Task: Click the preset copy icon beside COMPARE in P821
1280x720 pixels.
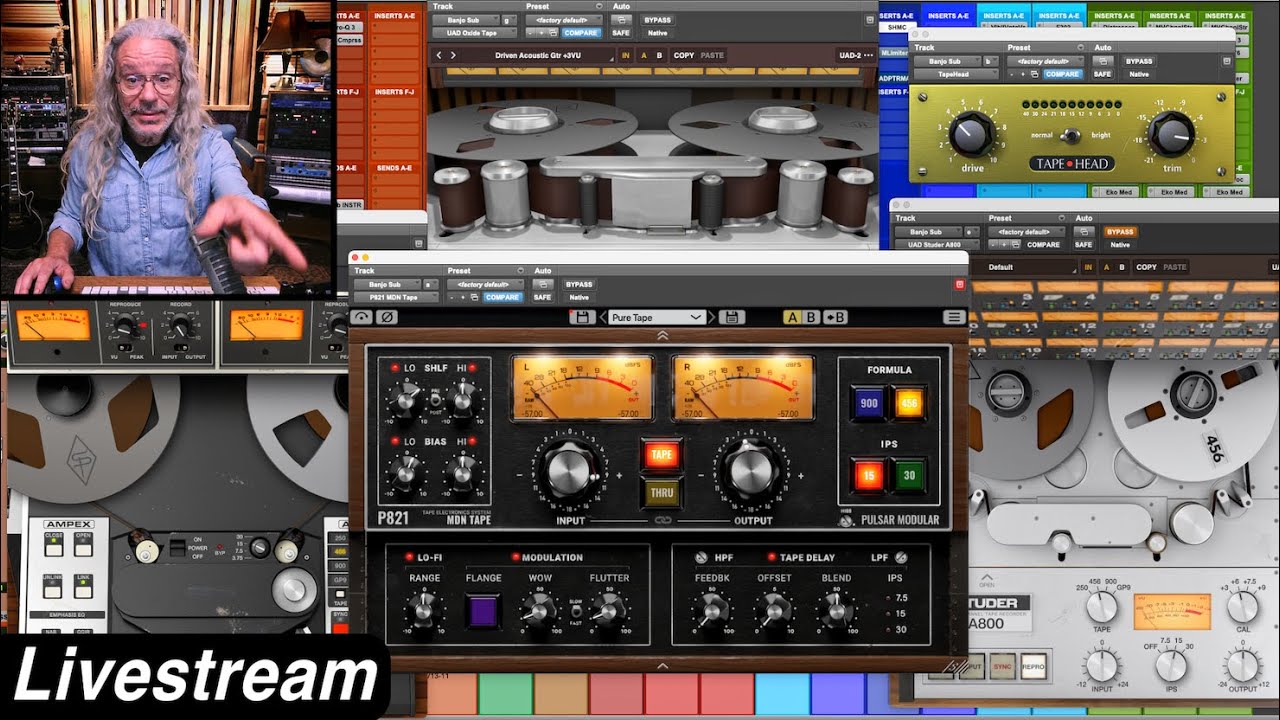Action: pyautogui.click(x=474, y=297)
